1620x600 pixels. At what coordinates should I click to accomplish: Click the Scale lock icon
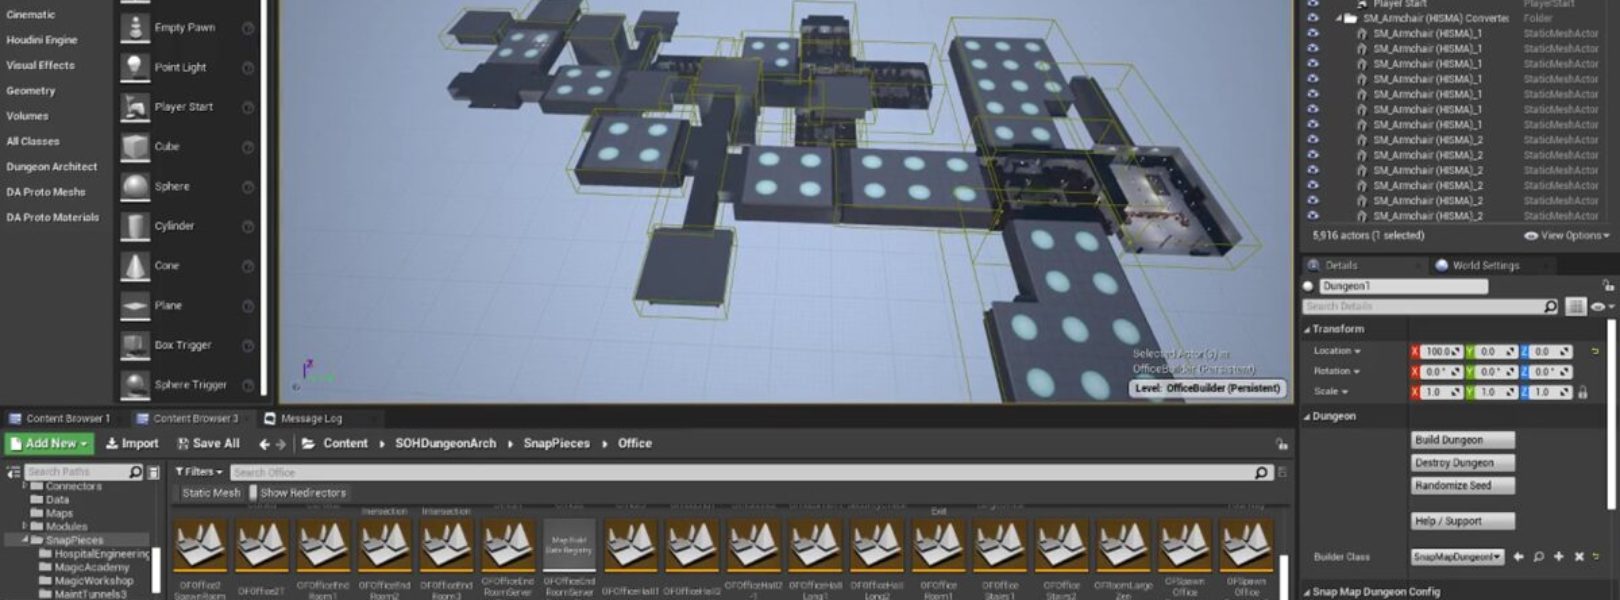pos(1582,392)
